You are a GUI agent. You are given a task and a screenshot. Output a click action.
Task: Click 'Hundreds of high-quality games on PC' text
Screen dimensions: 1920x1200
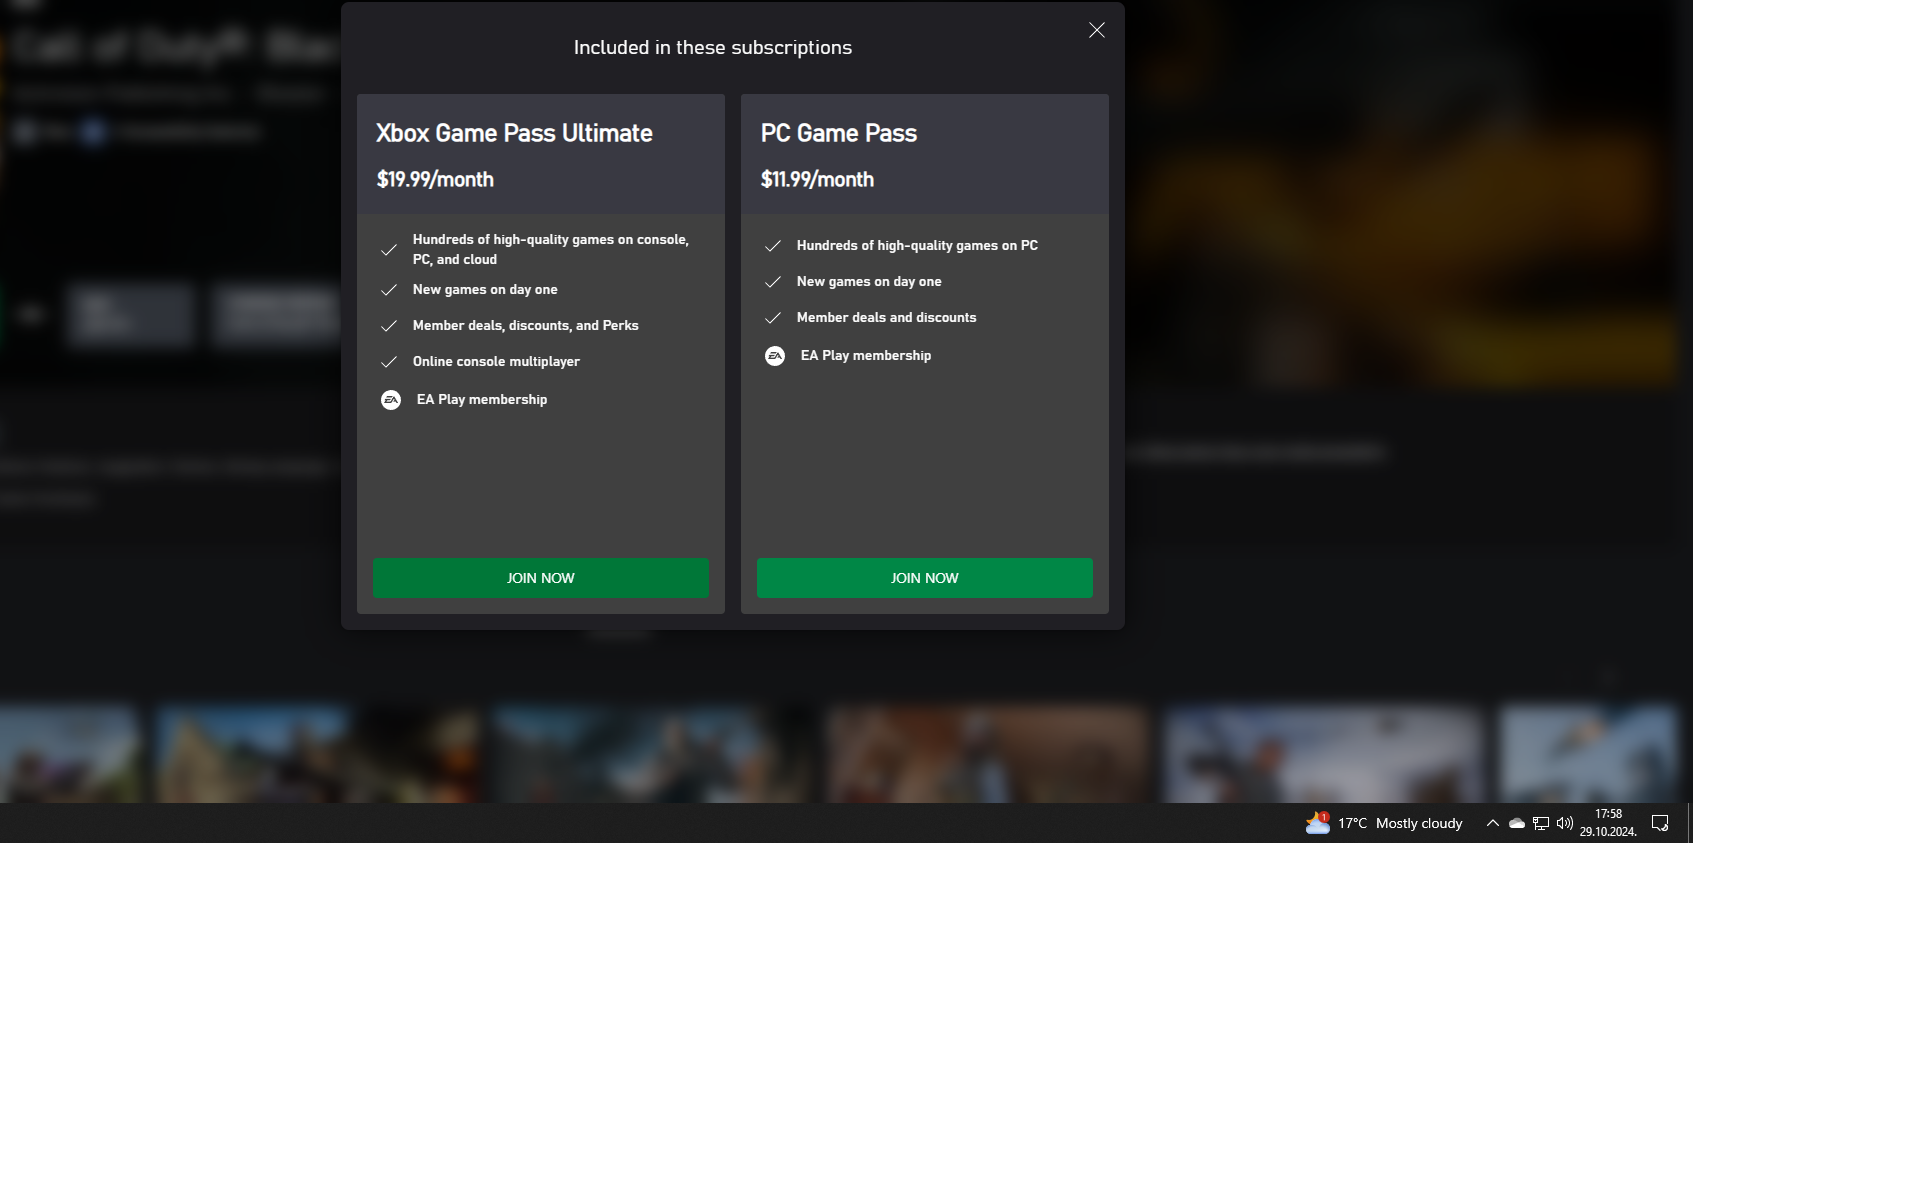tap(917, 245)
